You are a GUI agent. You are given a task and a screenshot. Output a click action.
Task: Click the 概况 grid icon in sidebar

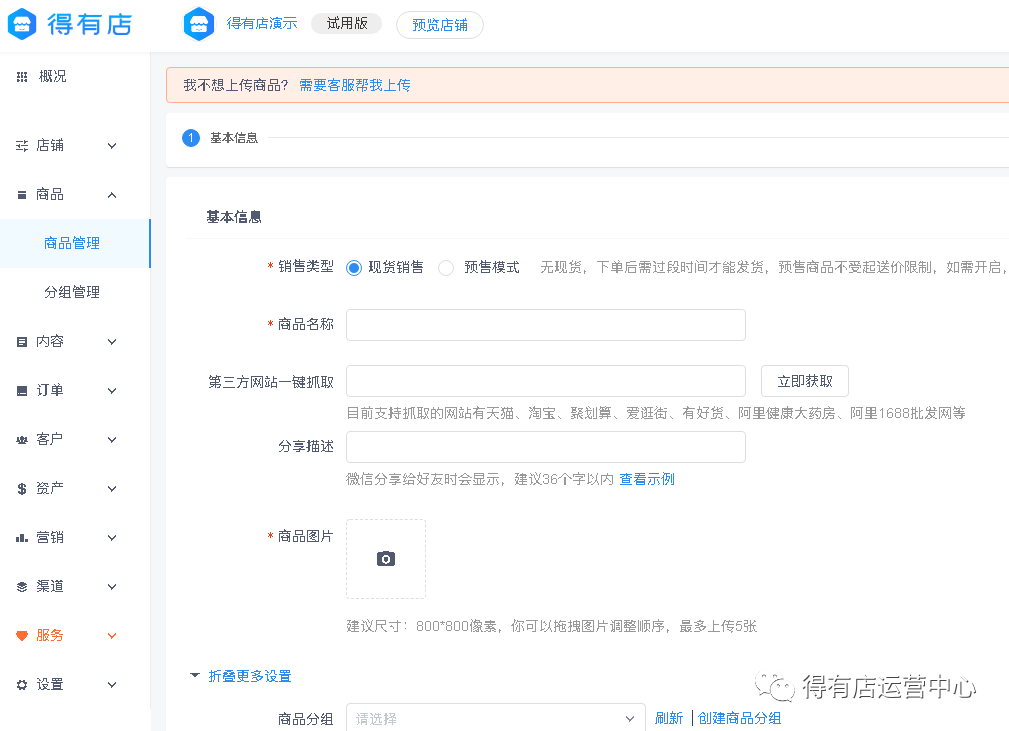point(22,77)
